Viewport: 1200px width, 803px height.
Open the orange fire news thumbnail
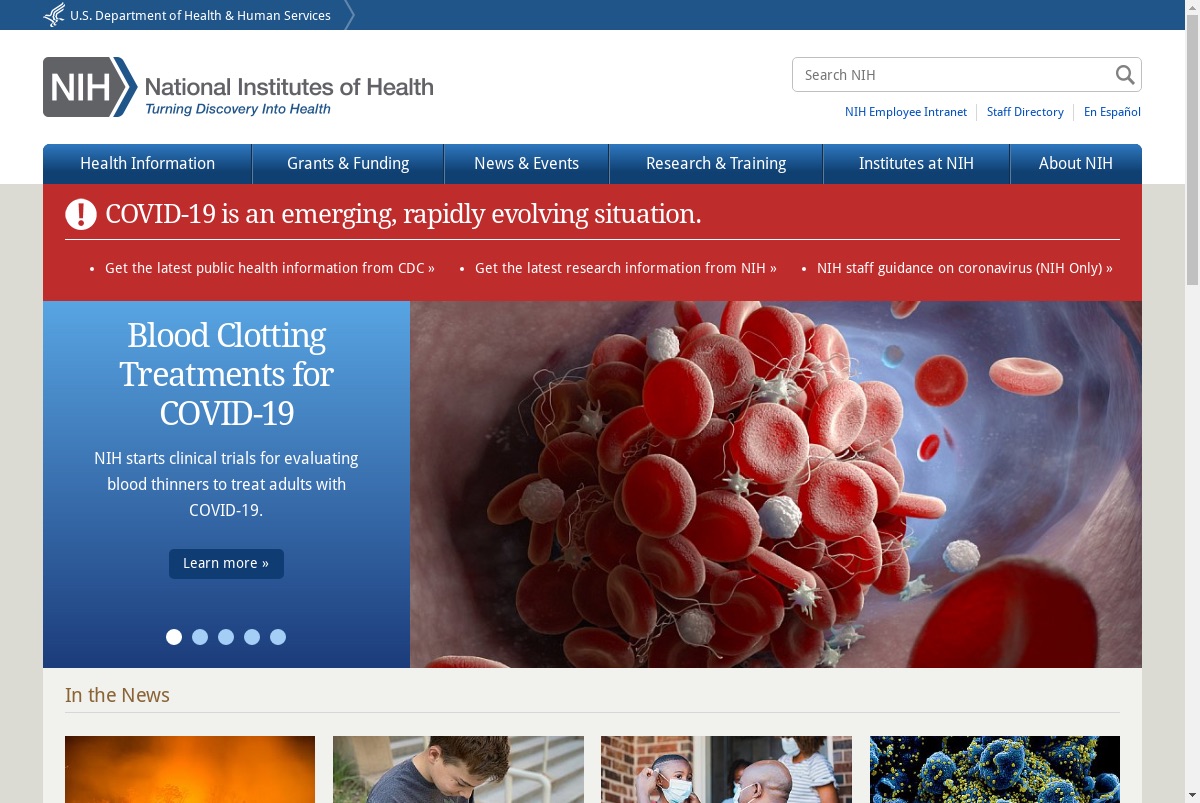190,769
